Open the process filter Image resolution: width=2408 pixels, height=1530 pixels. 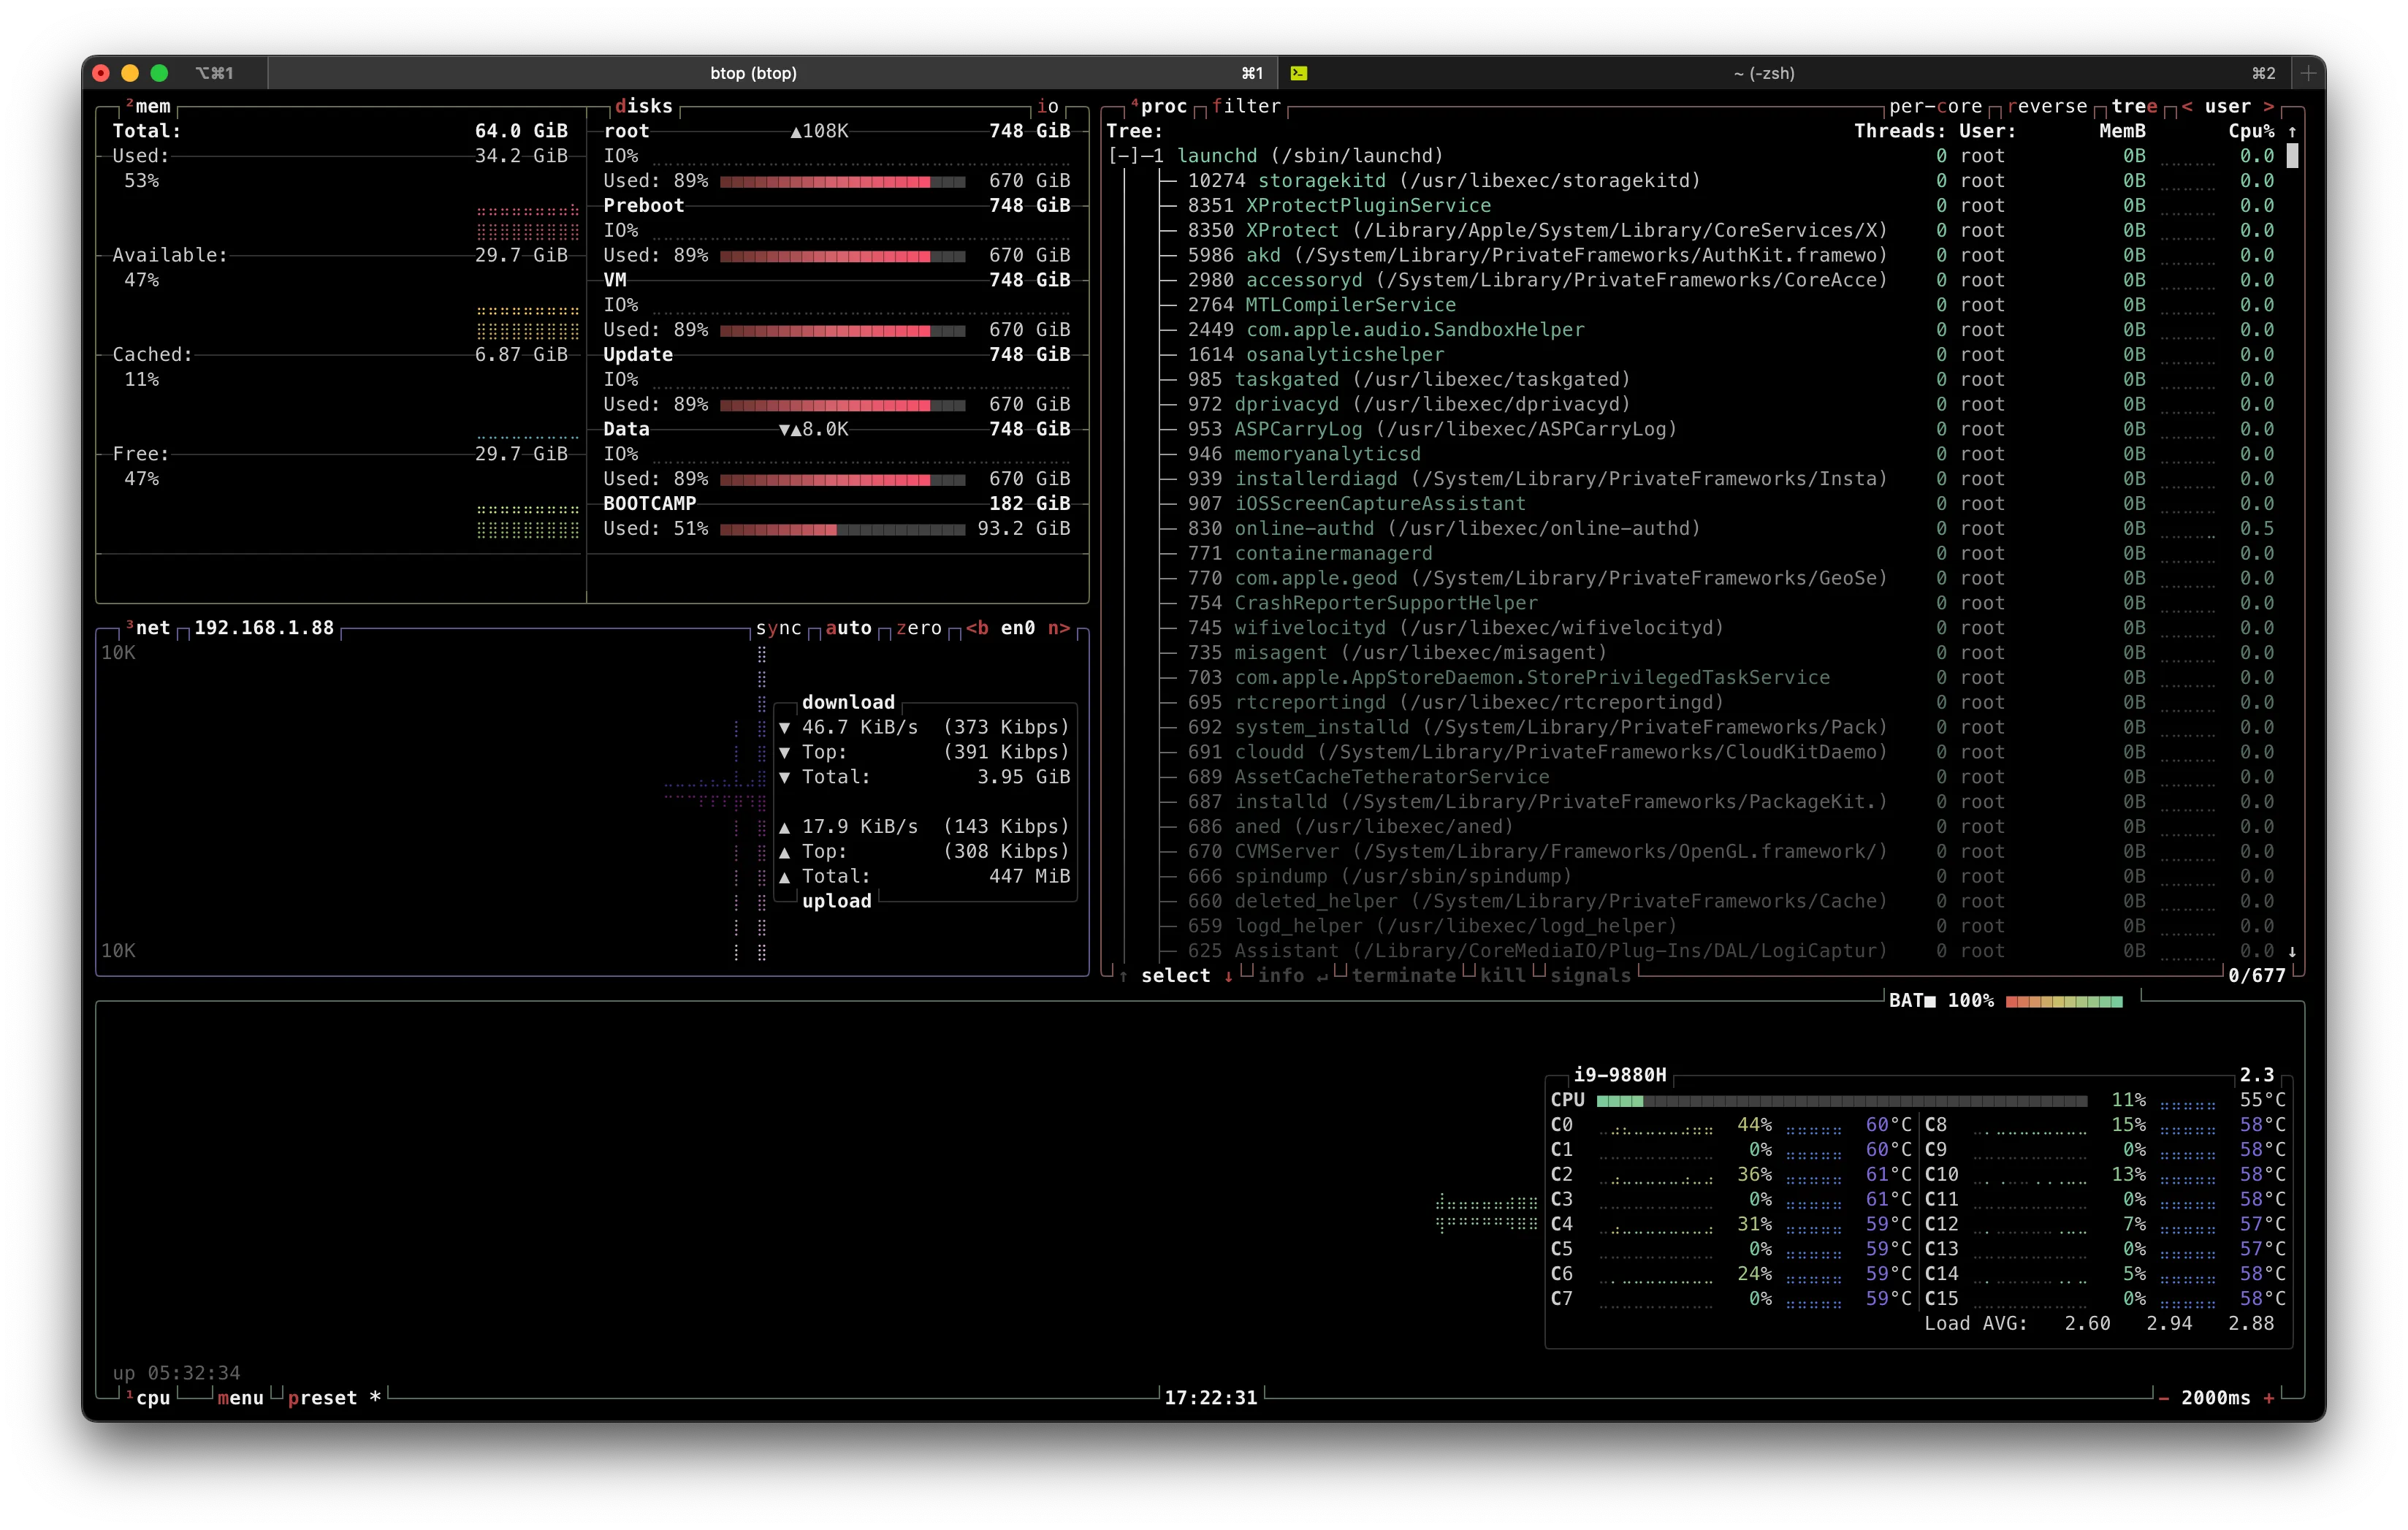(x=1246, y=106)
